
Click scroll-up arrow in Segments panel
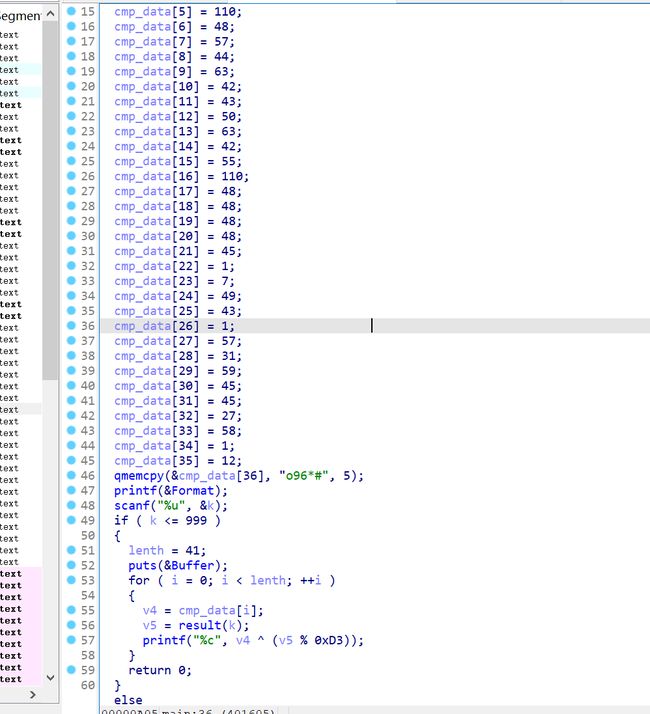[51, 14]
